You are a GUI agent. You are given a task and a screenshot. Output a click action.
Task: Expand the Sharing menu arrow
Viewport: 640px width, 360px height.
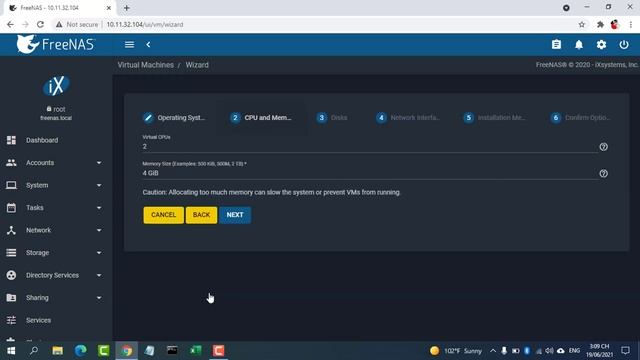point(99,298)
